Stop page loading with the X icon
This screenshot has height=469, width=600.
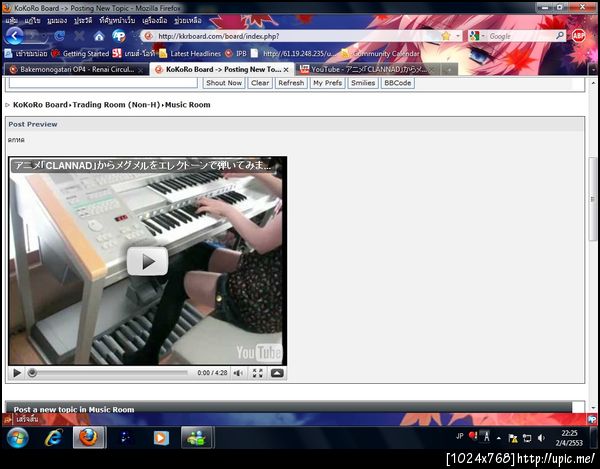(x=79, y=36)
